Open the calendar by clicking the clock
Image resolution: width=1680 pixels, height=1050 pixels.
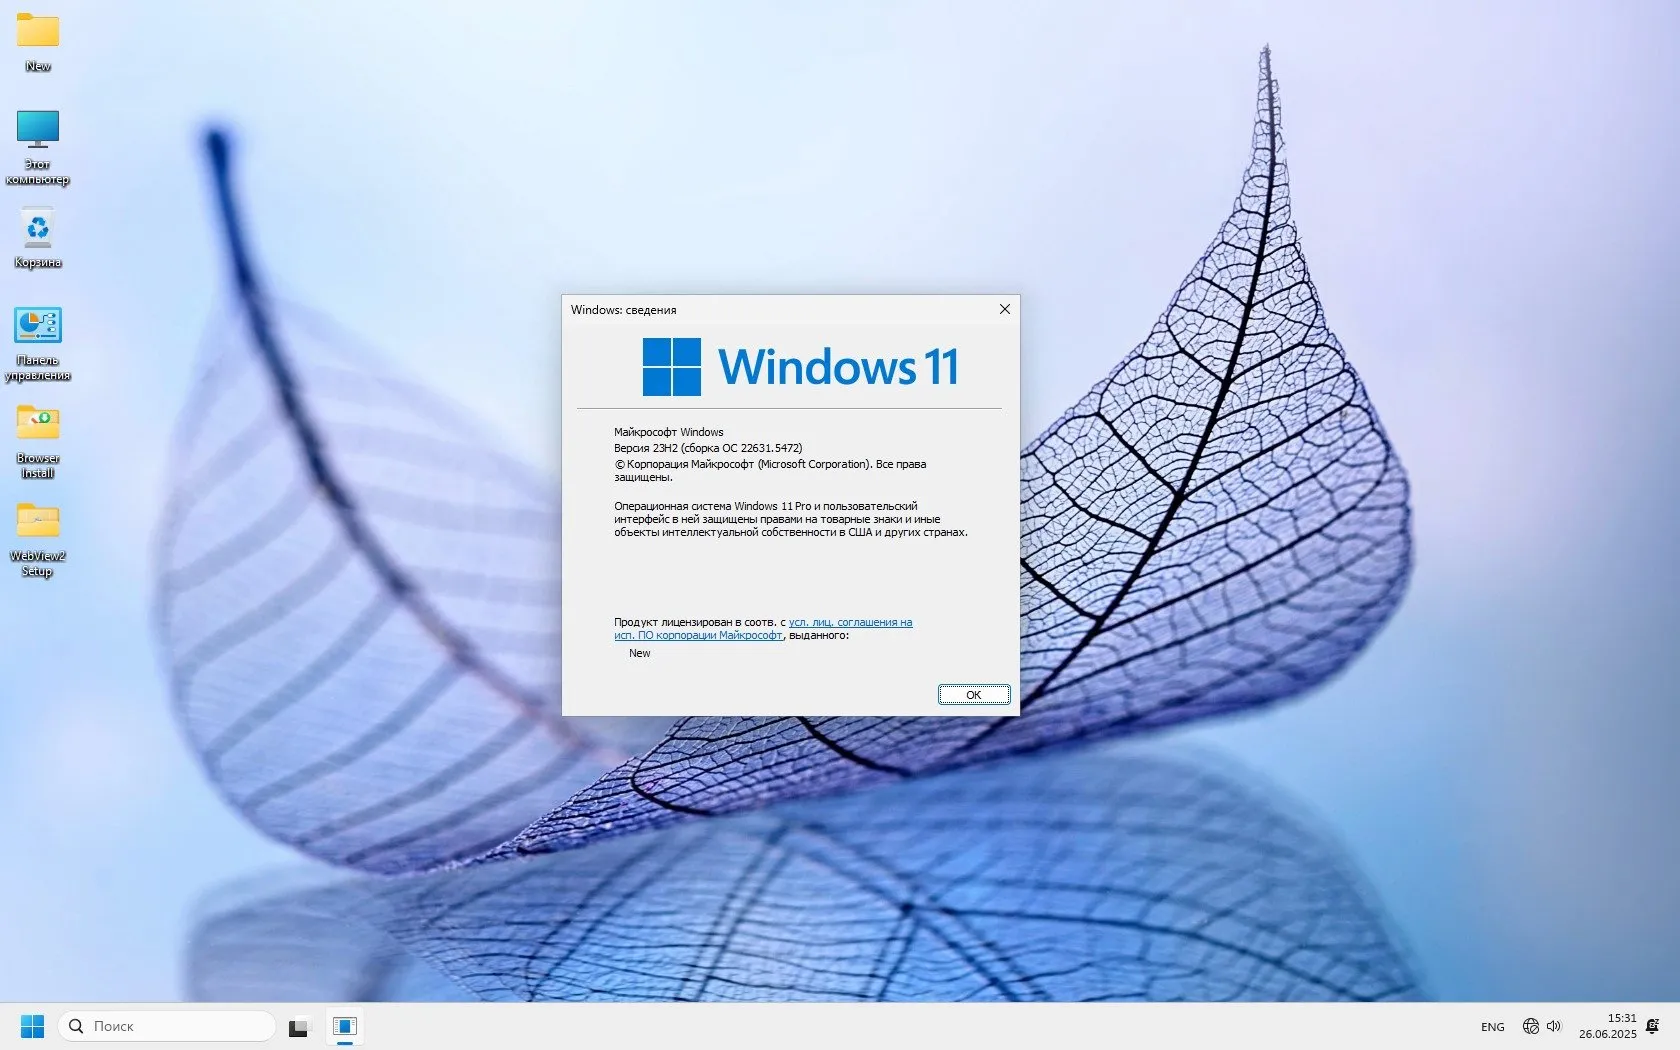point(1607,1026)
